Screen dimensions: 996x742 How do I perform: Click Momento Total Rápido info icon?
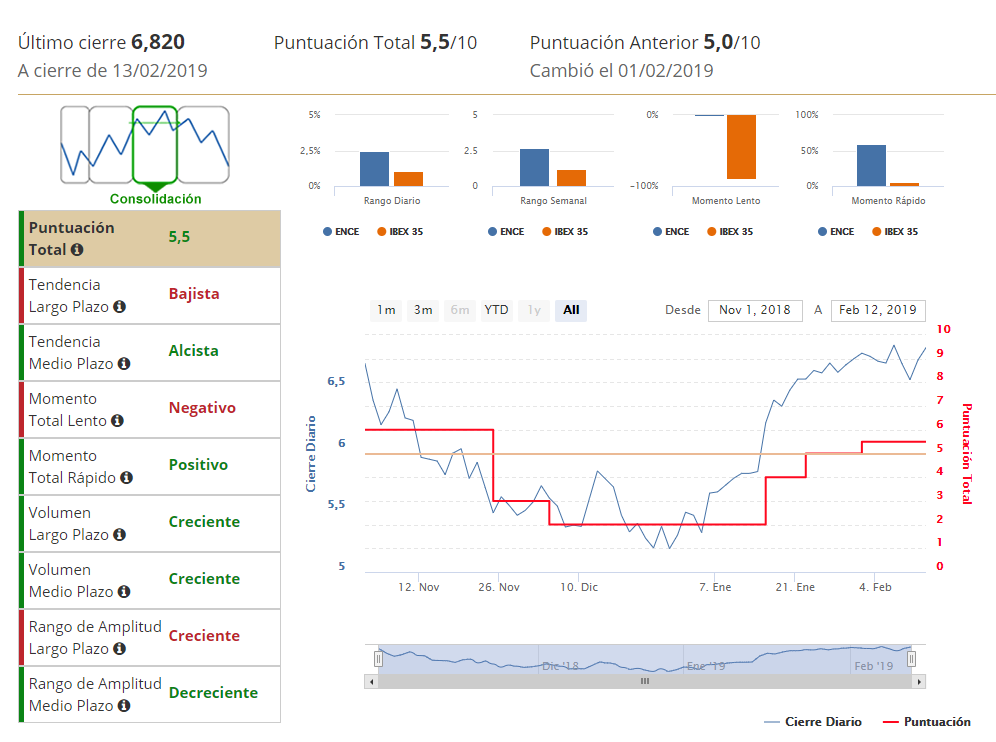click(x=126, y=478)
